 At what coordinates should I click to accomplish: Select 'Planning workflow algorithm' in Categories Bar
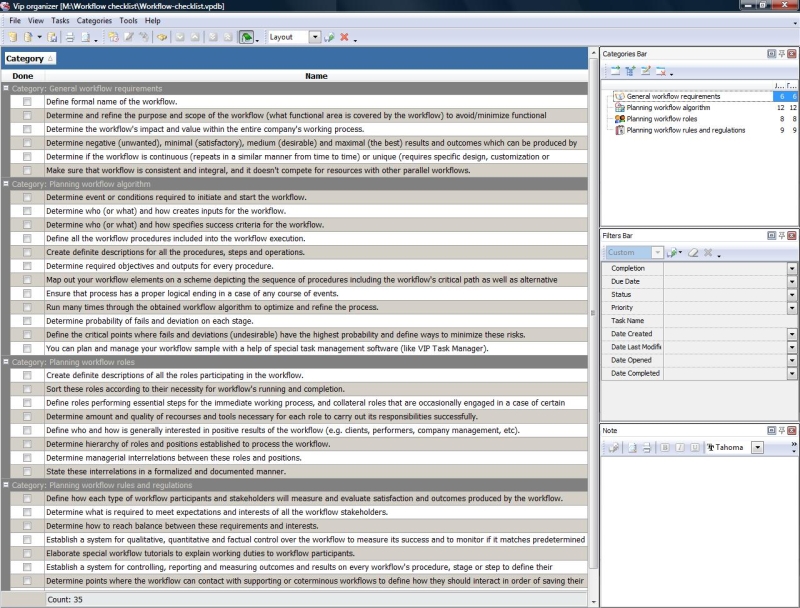[667, 107]
